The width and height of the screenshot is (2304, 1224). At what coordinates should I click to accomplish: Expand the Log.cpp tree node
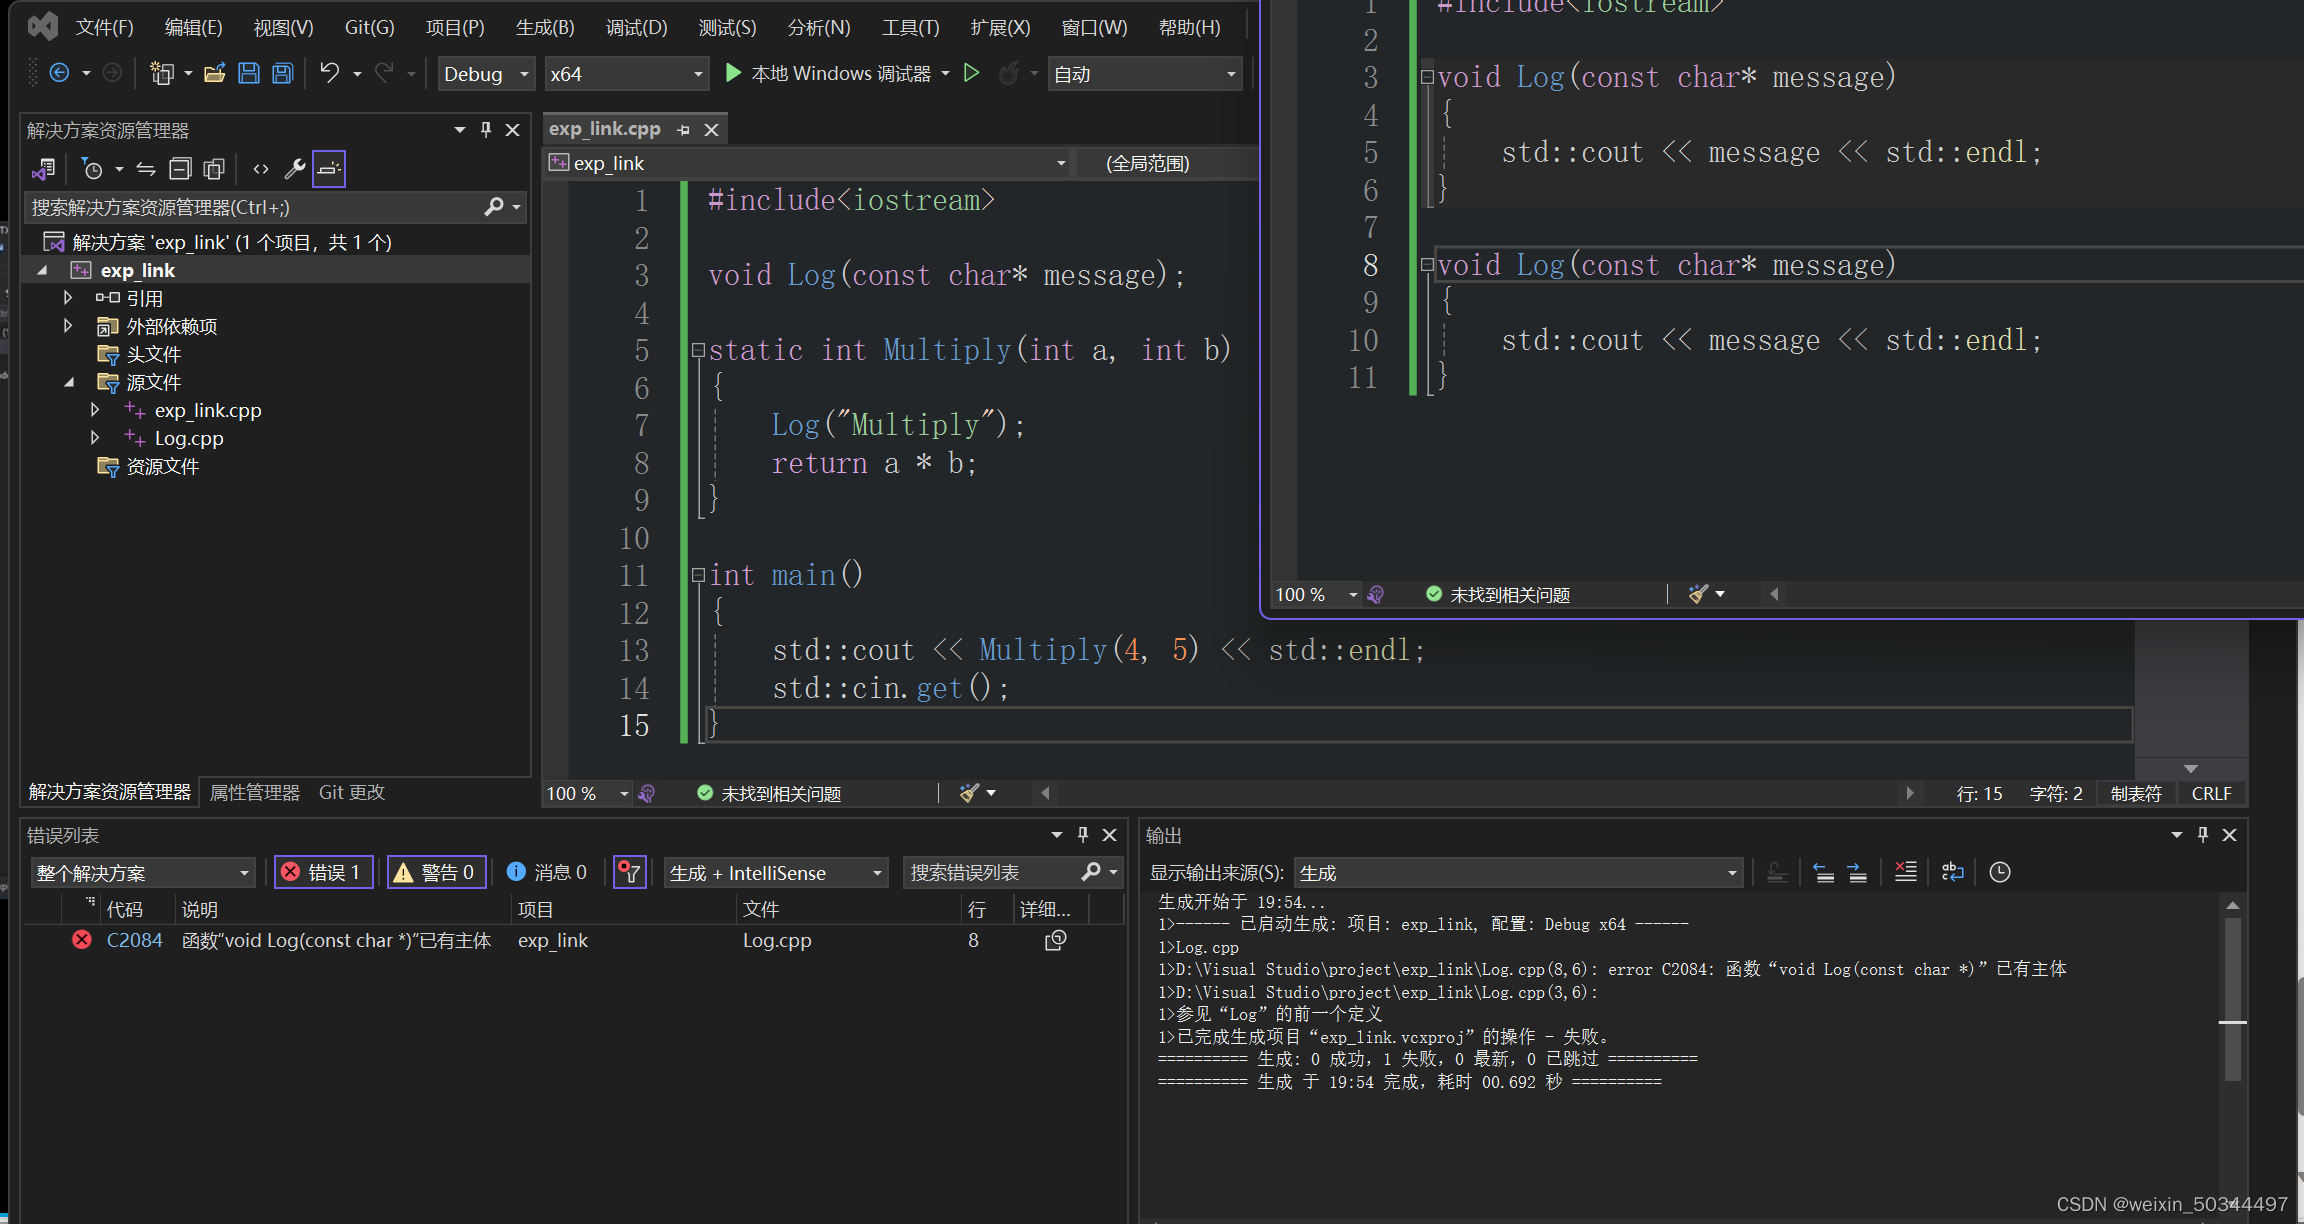95,438
